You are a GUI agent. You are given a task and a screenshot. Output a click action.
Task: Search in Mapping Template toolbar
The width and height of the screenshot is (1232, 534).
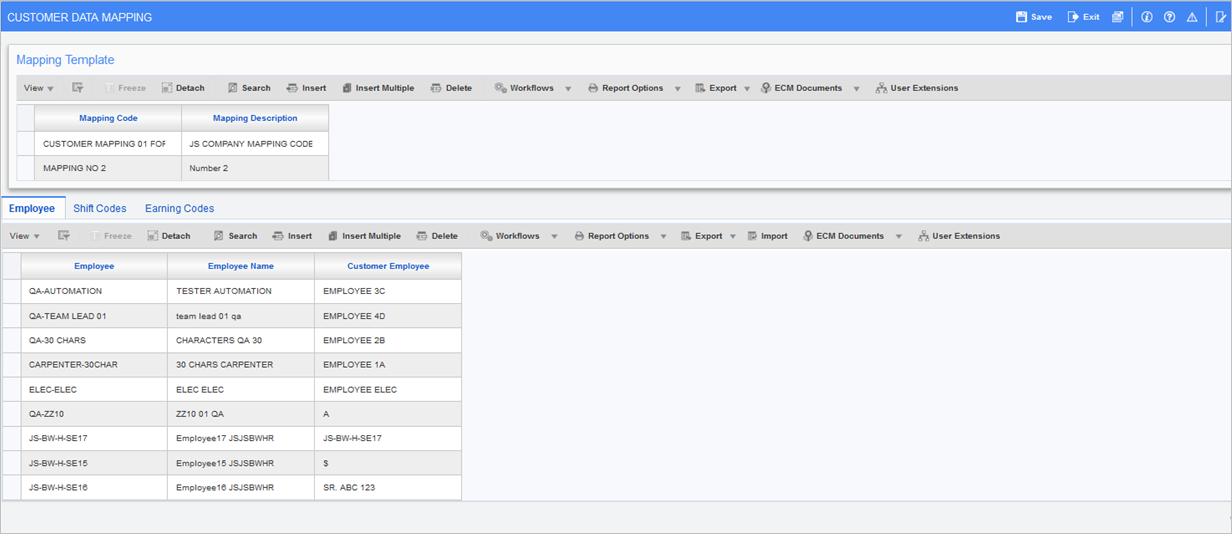click(249, 88)
